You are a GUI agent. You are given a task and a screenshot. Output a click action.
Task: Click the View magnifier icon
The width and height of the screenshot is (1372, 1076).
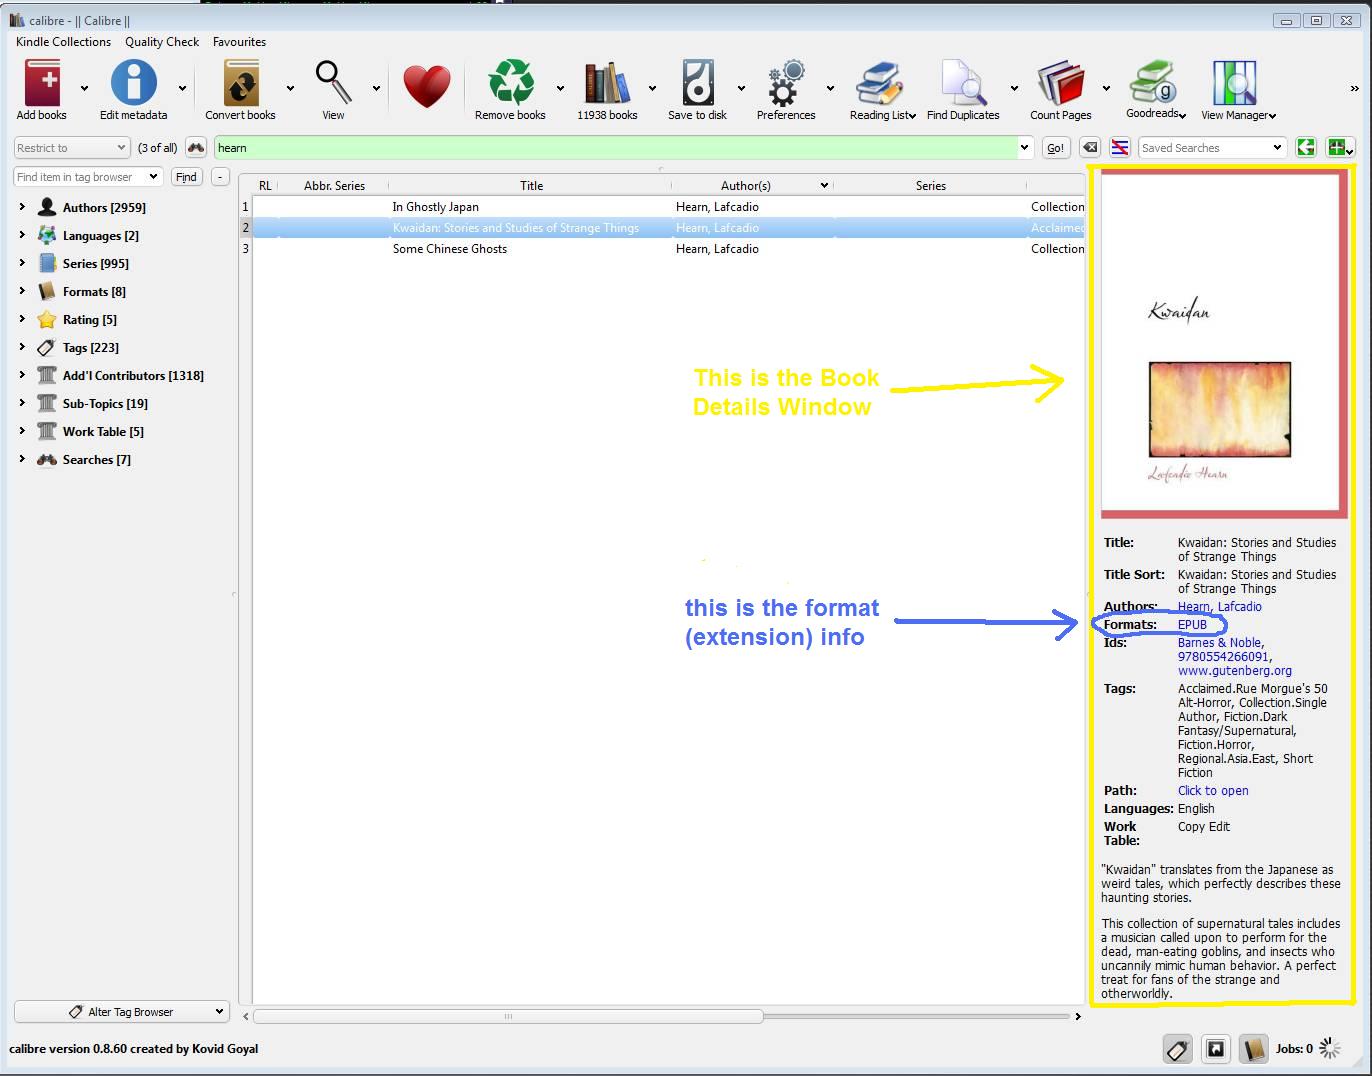tap(333, 83)
